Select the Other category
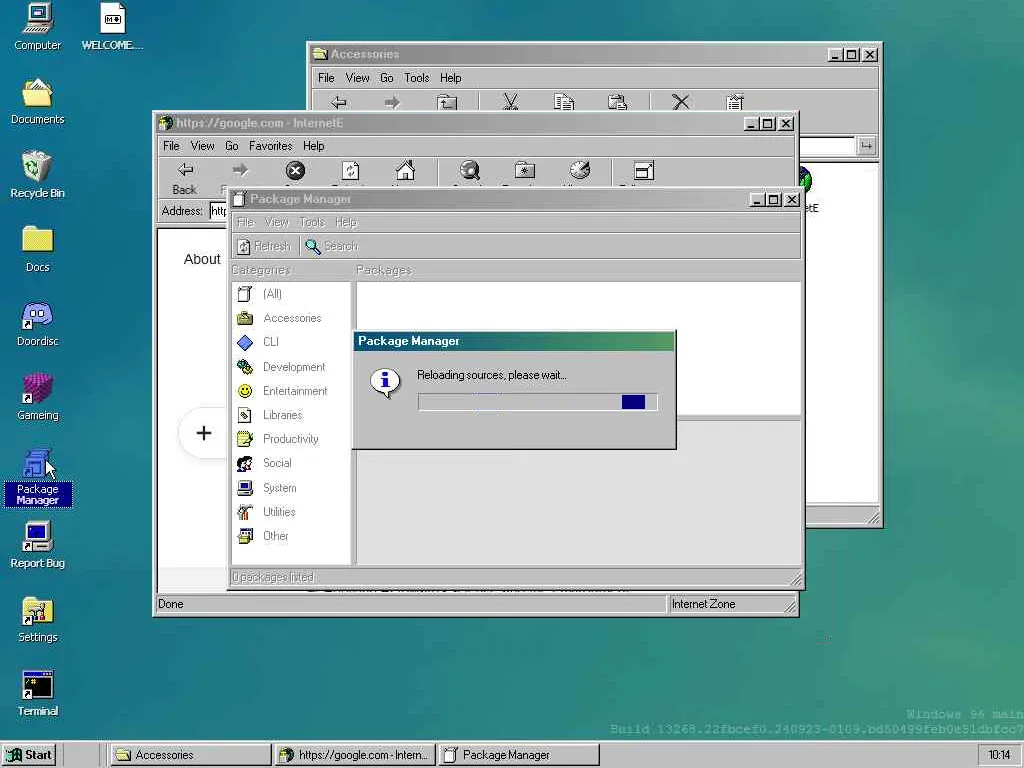 pyautogui.click(x=291, y=536)
